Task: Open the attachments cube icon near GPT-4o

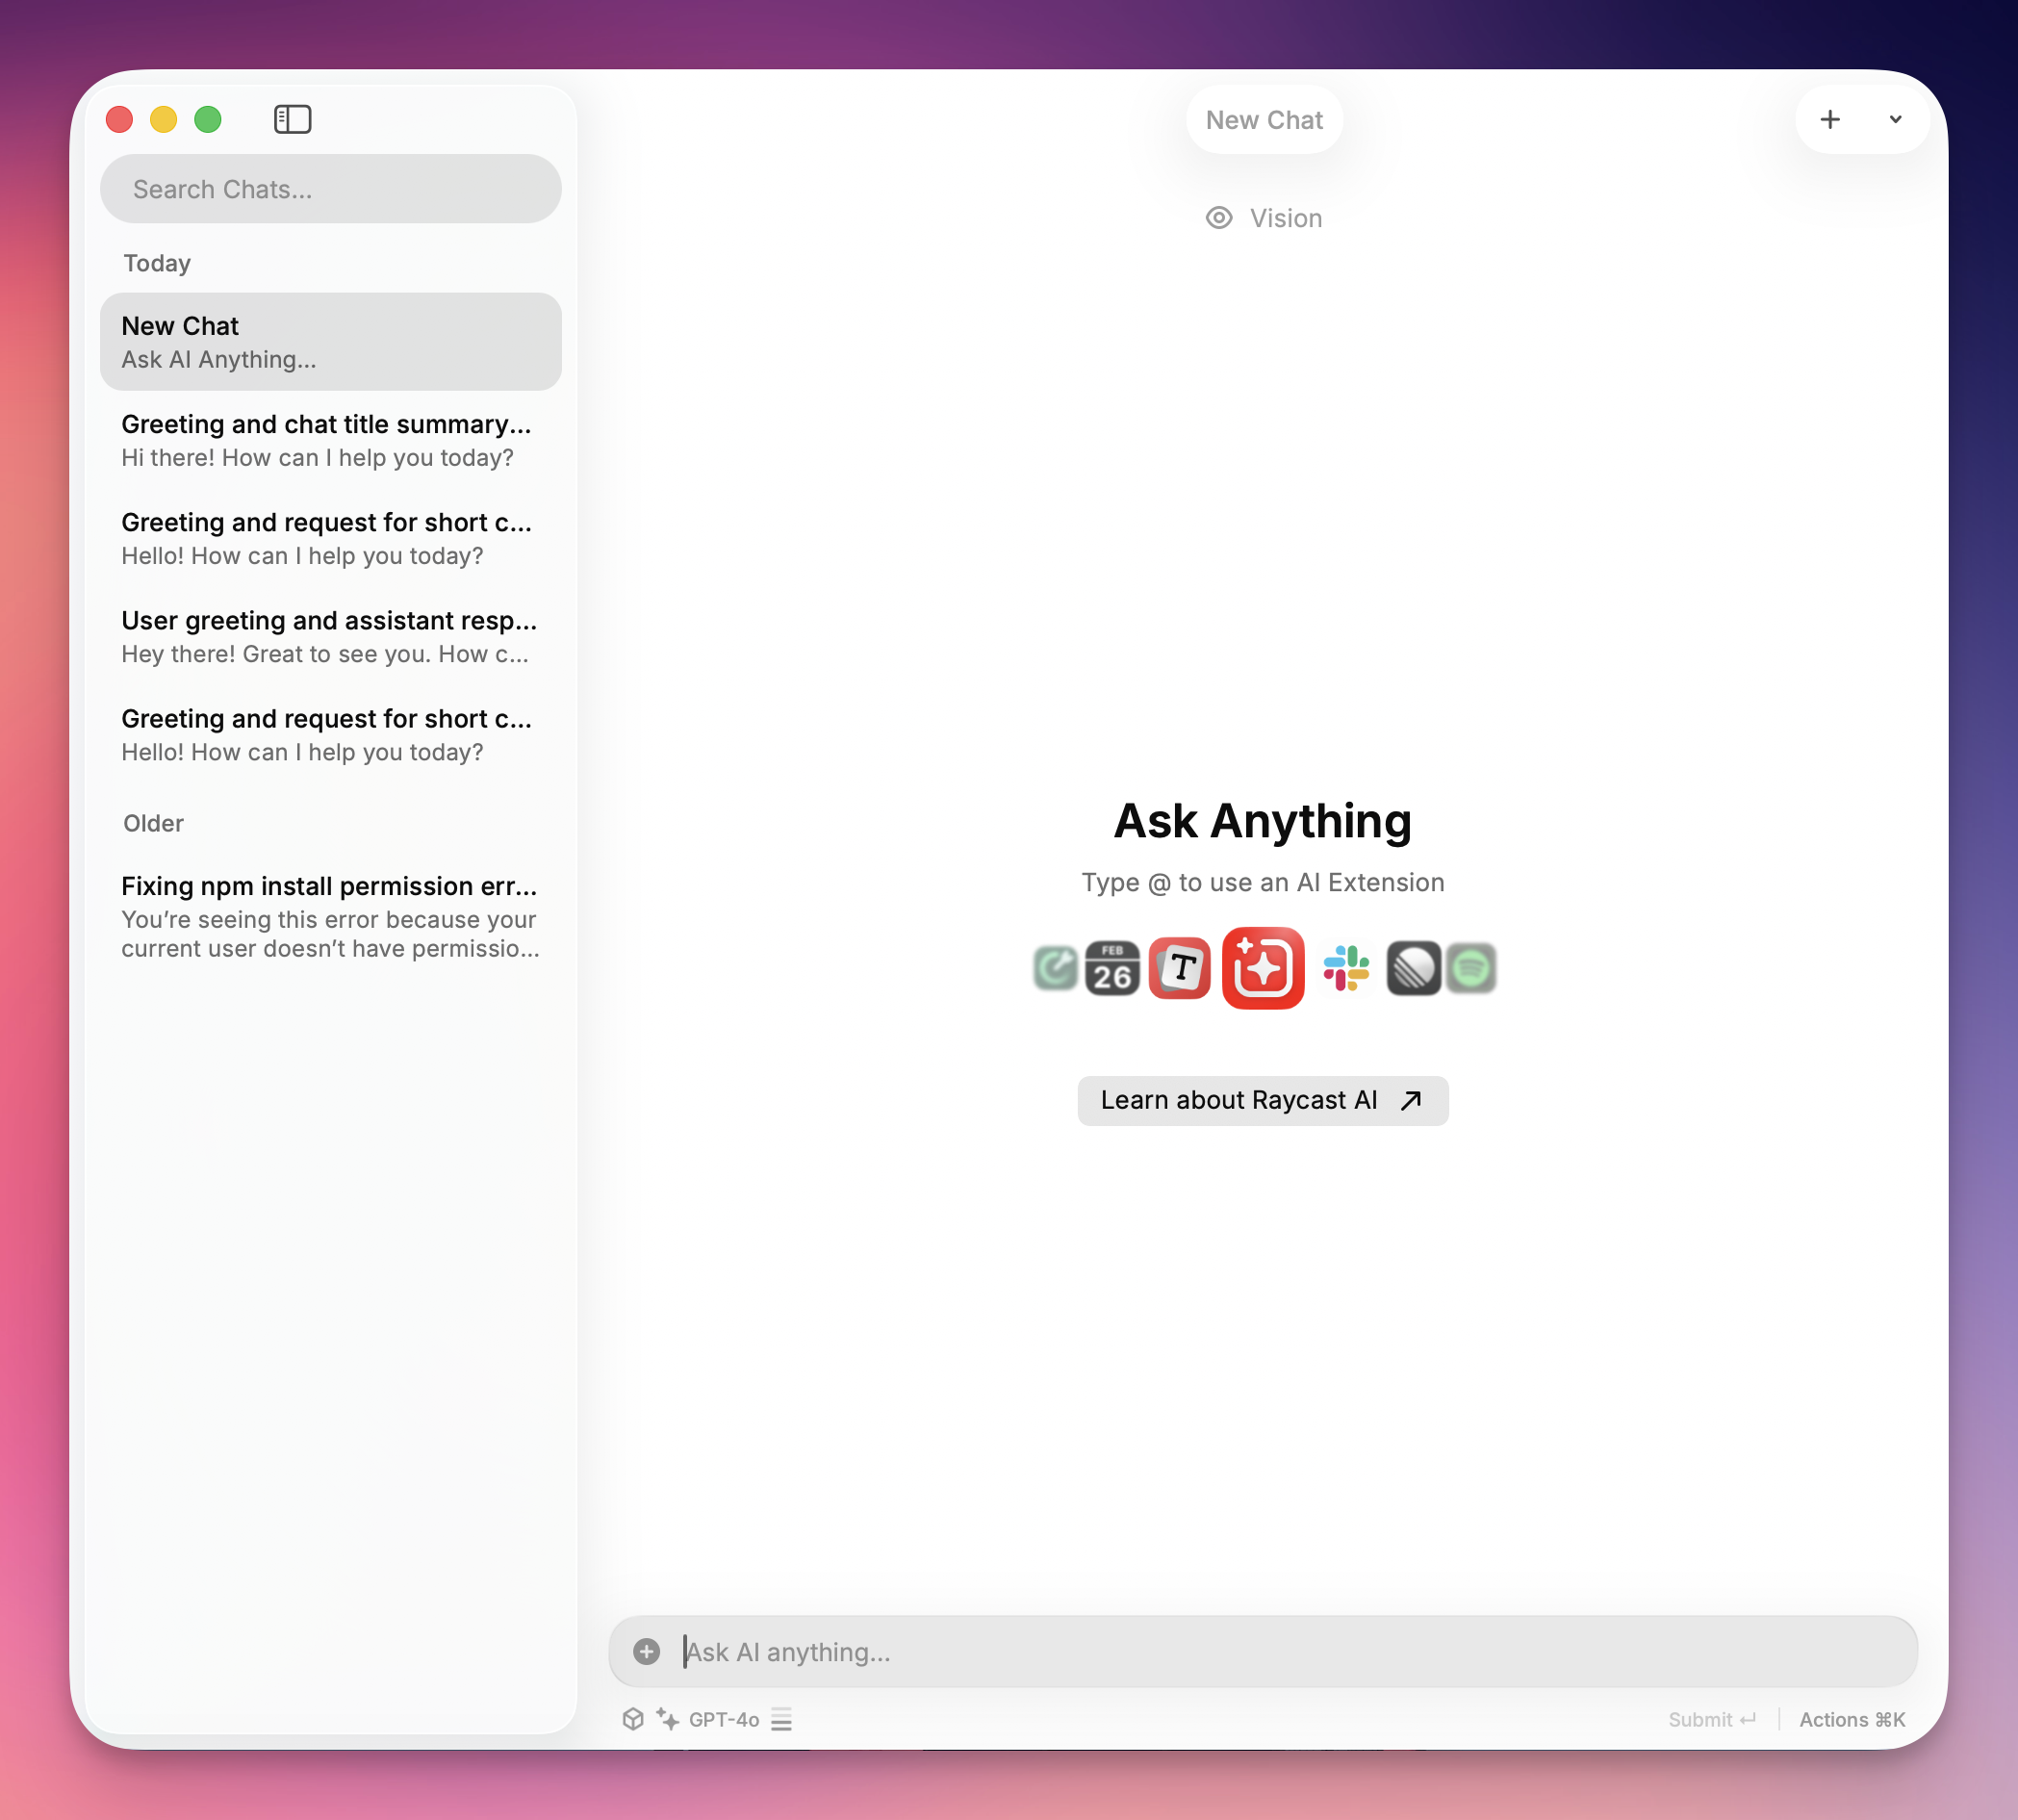Action: tap(634, 1719)
